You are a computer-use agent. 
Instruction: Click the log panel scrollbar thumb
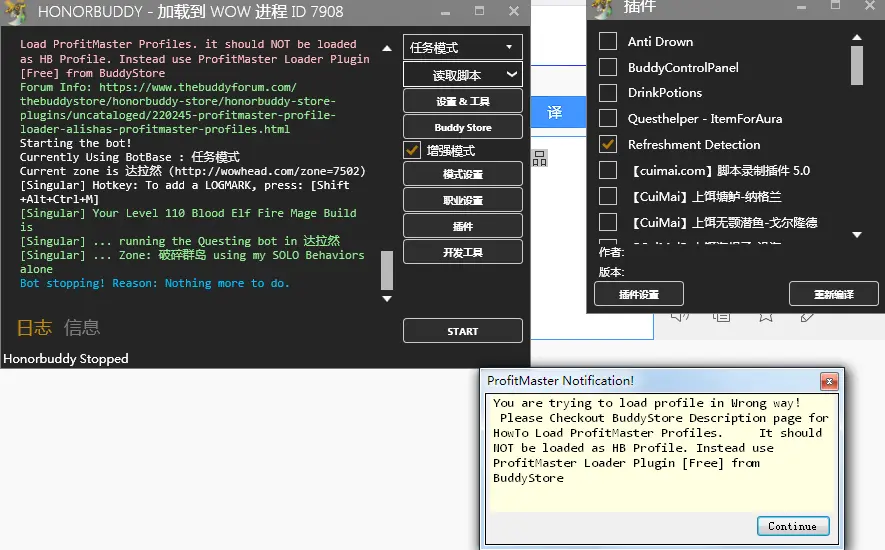pyautogui.click(x=387, y=270)
